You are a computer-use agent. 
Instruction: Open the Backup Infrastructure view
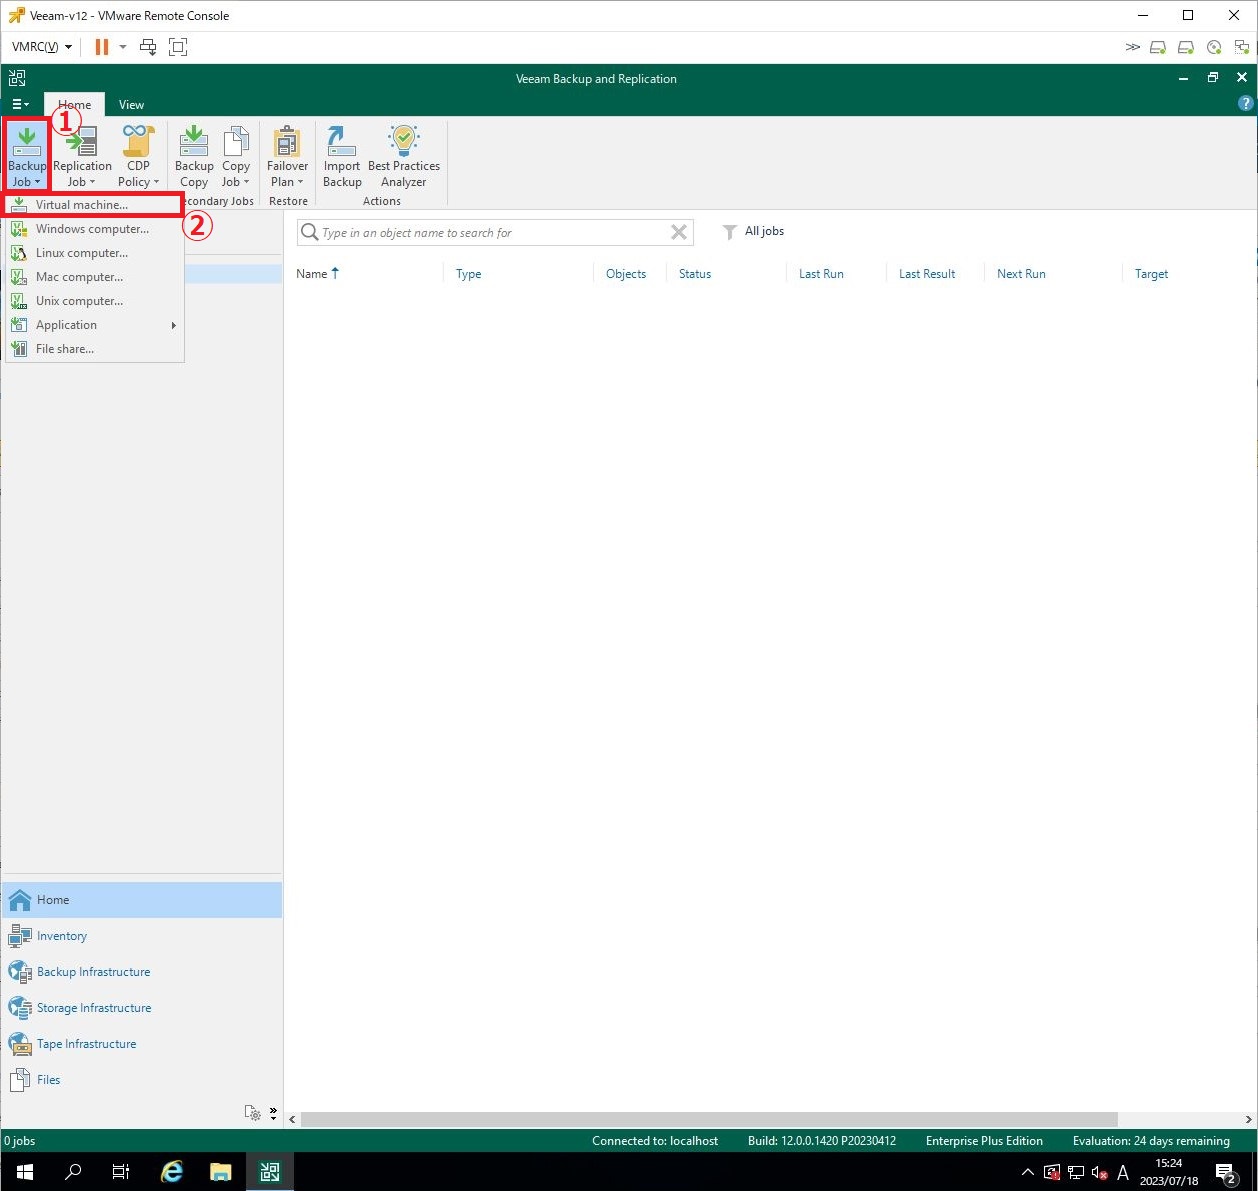(142, 972)
